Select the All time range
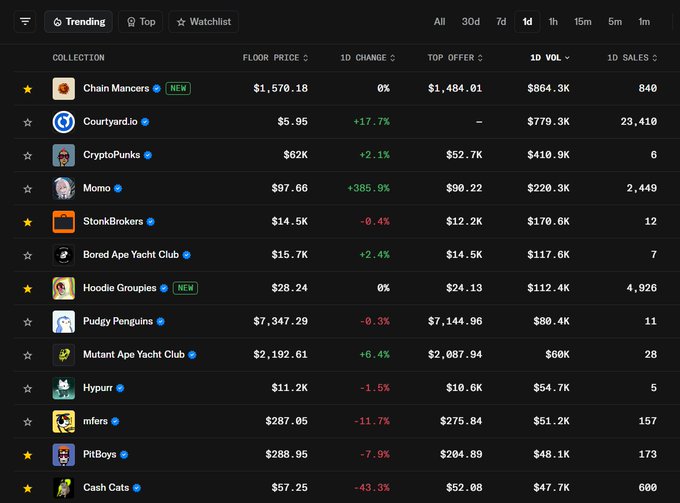Image resolution: width=680 pixels, height=503 pixels. [439, 22]
